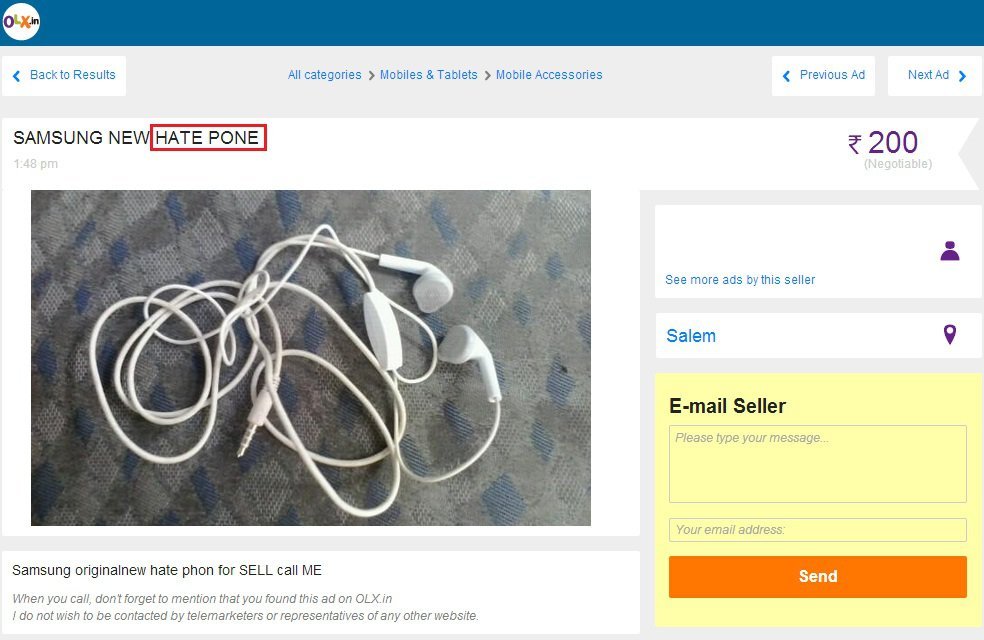Click the orange Send button

(x=818, y=577)
